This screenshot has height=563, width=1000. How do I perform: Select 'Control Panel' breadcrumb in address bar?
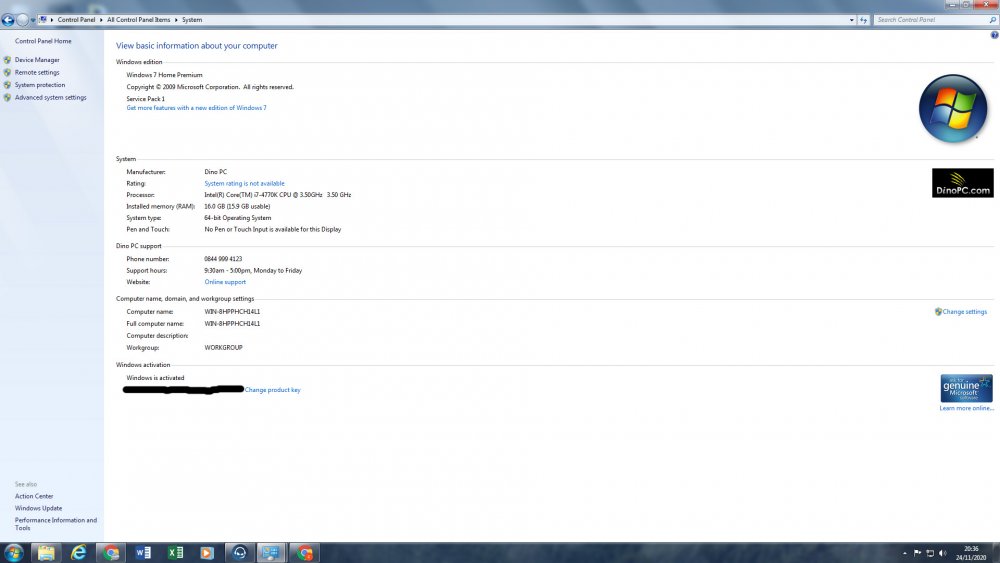pyautogui.click(x=78, y=20)
